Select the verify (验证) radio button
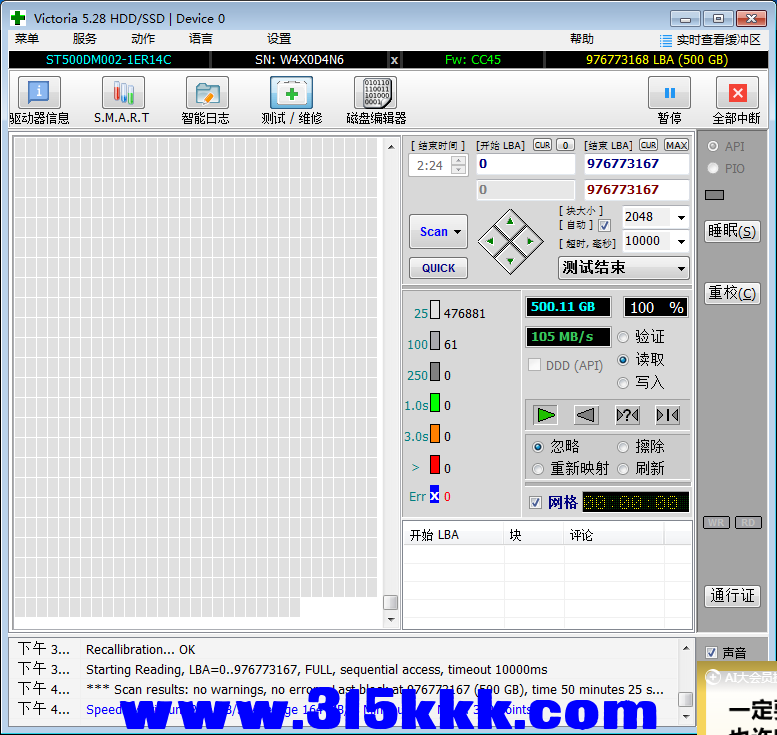This screenshot has height=735, width=777. tap(623, 338)
